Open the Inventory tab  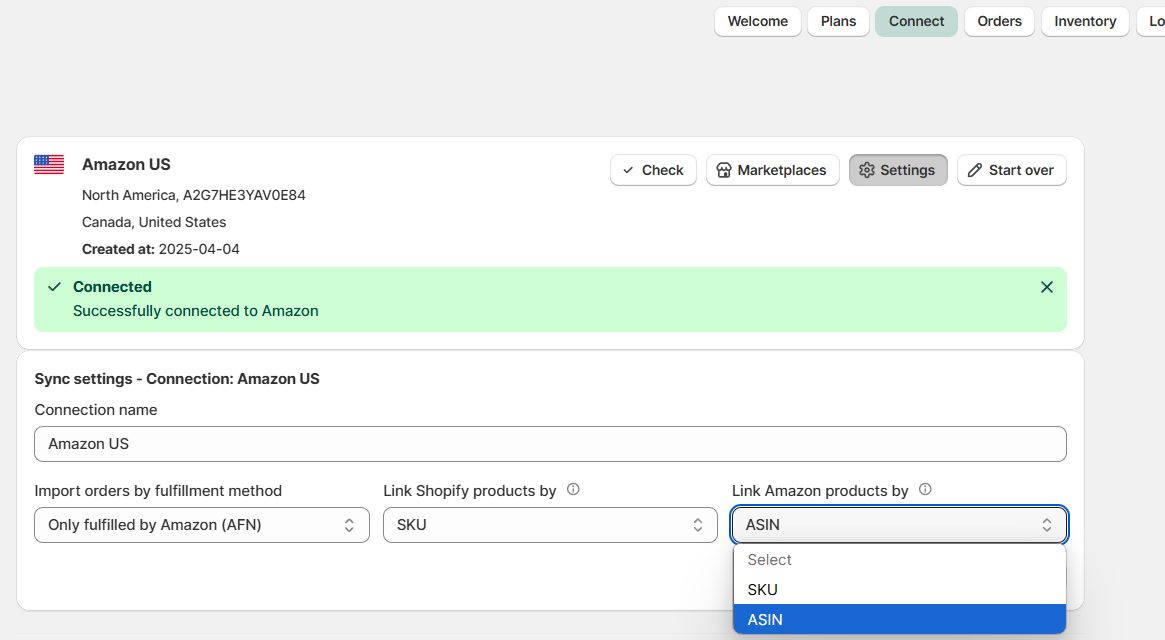pos(1085,22)
